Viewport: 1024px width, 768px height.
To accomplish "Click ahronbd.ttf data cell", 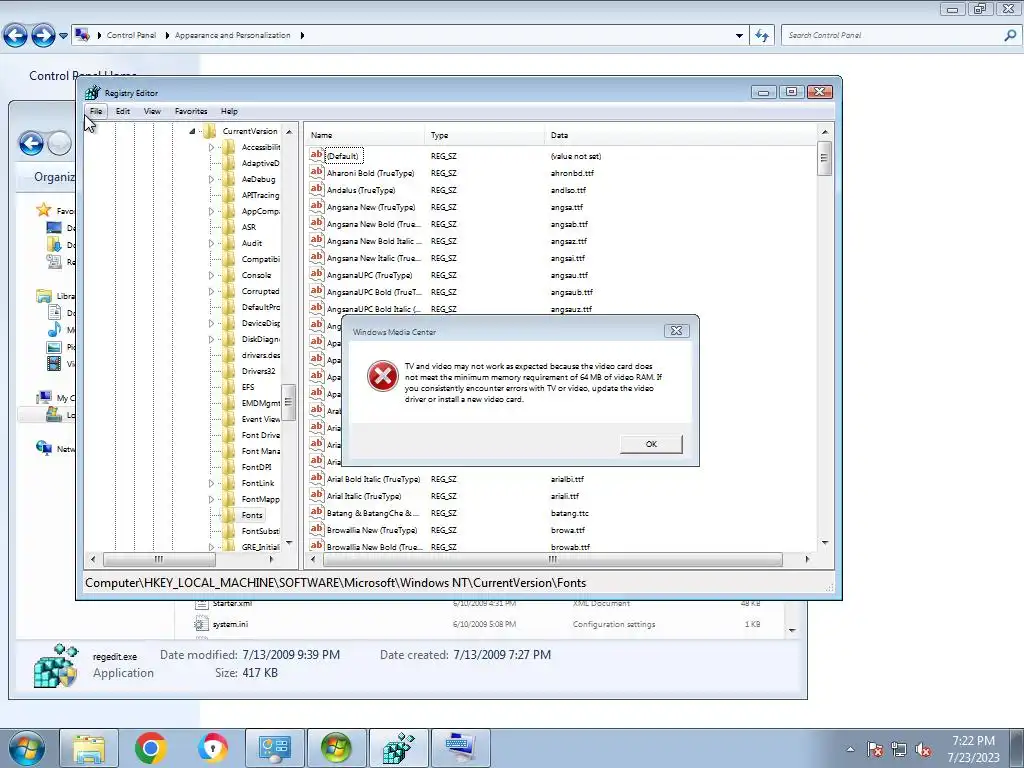I will pos(572,173).
